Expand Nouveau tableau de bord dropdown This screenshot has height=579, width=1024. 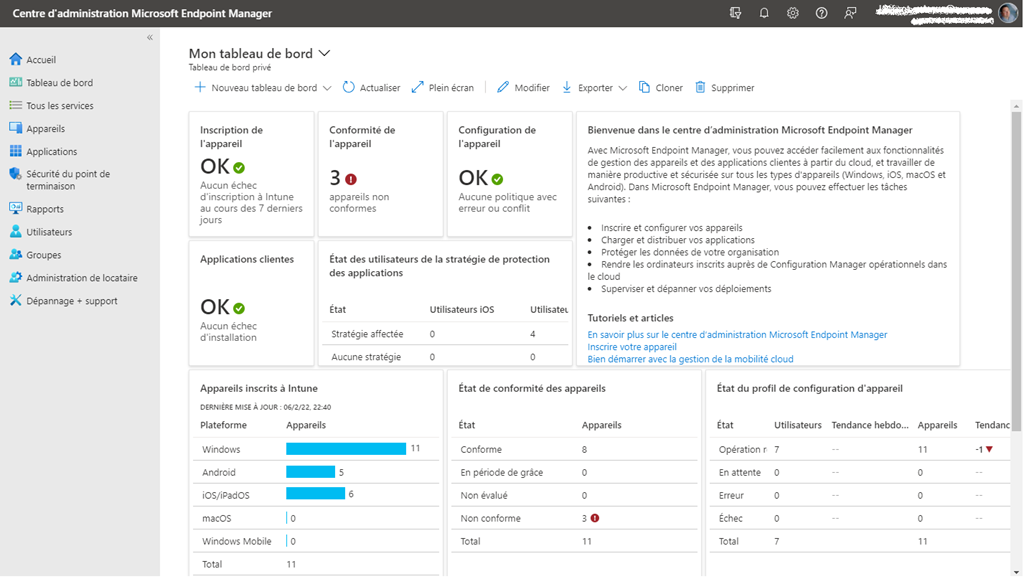(327, 88)
